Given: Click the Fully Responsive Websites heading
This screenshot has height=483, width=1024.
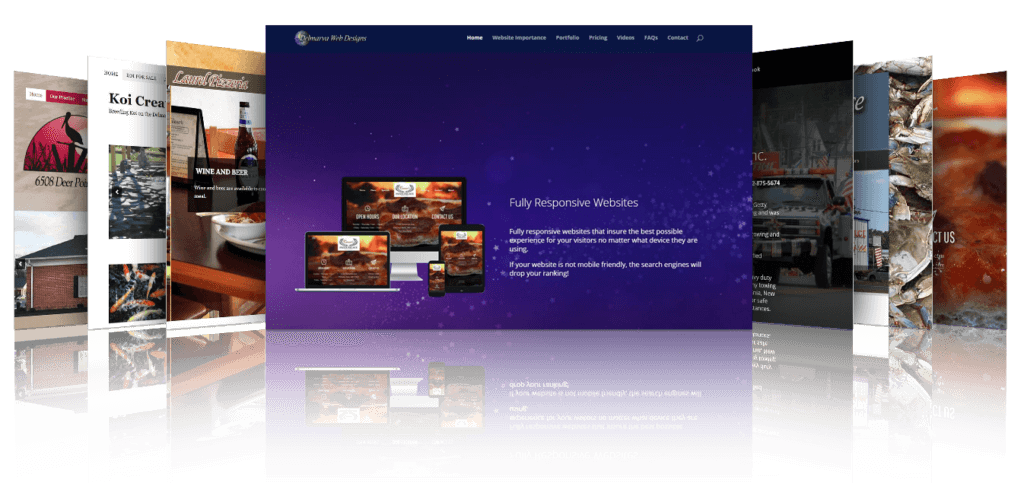Looking at the screenshot, I should click(573, 202).
